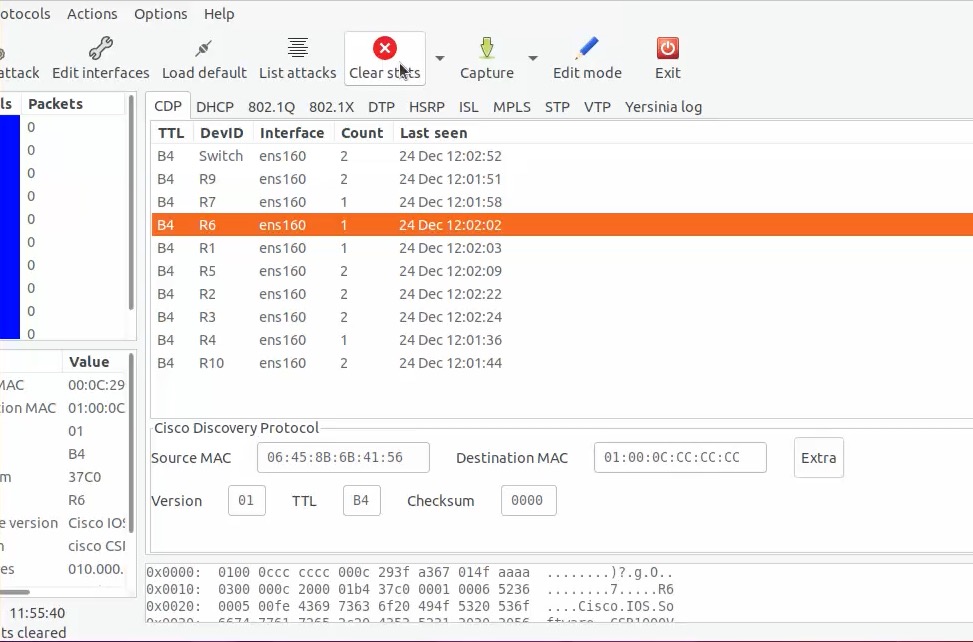Viewport: 973px width, 642px height.
Task: Click the 010.000. address value cell
Action: coord(96,569)
